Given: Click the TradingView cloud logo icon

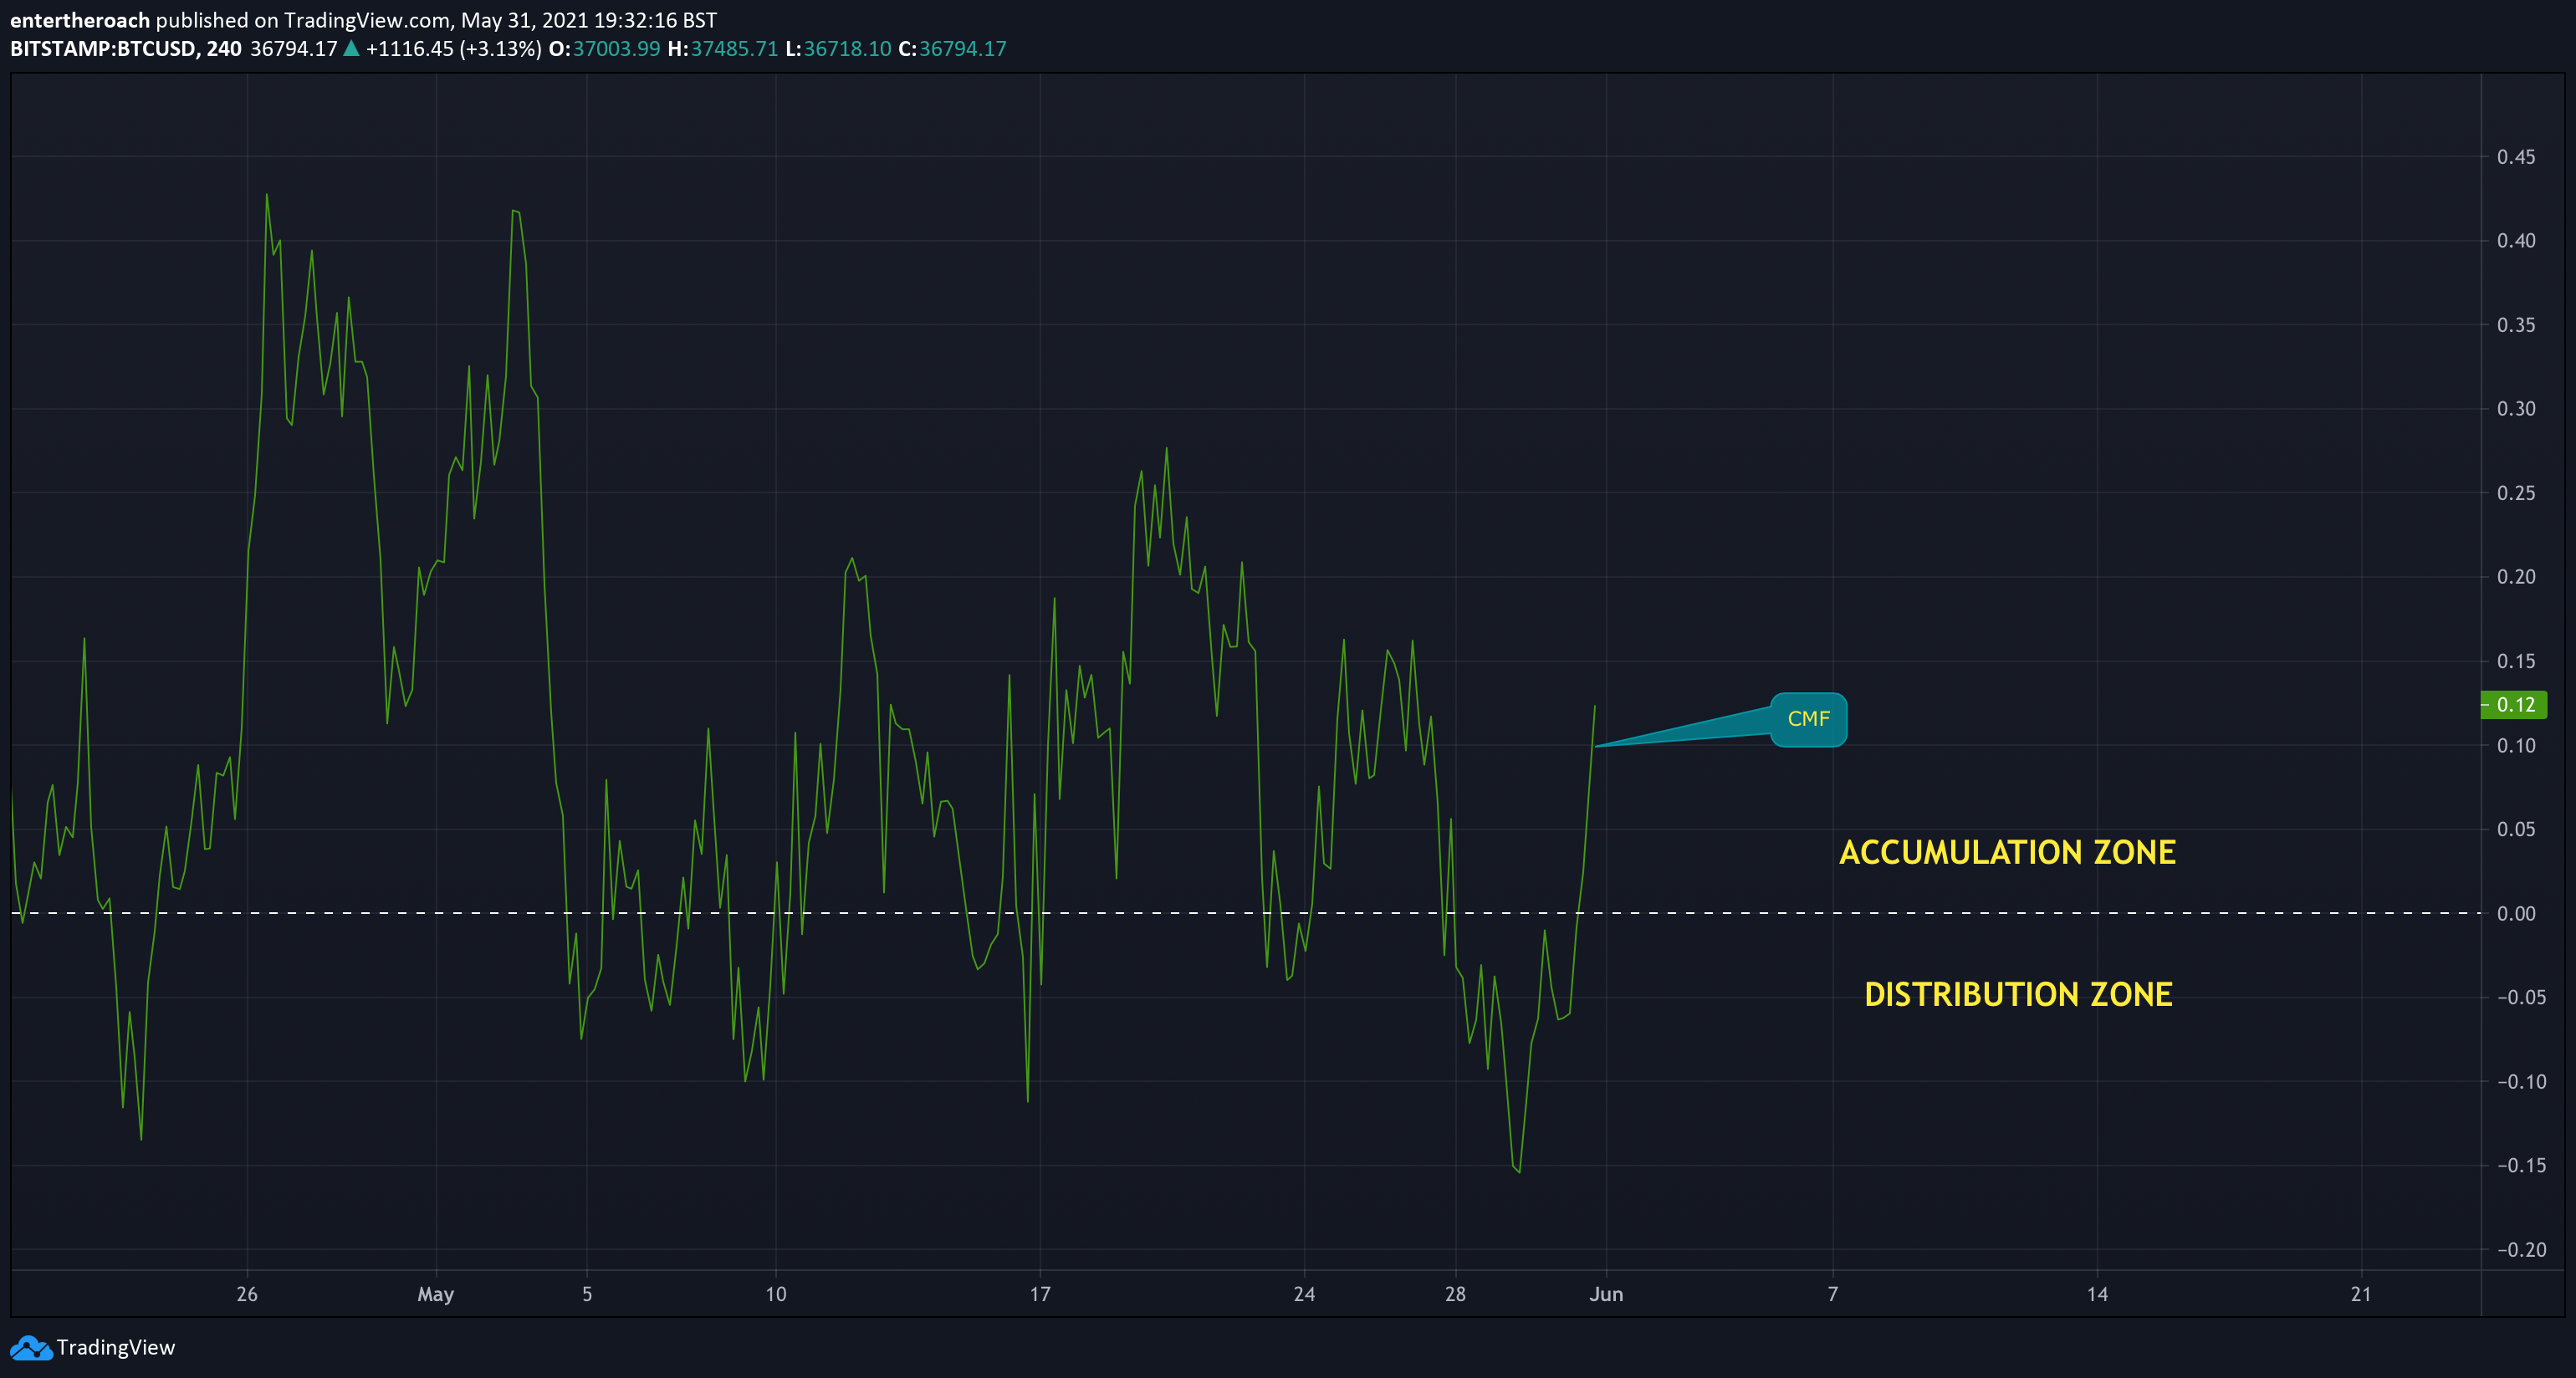Looking at the screenshot, I should tap(31, 1348).
